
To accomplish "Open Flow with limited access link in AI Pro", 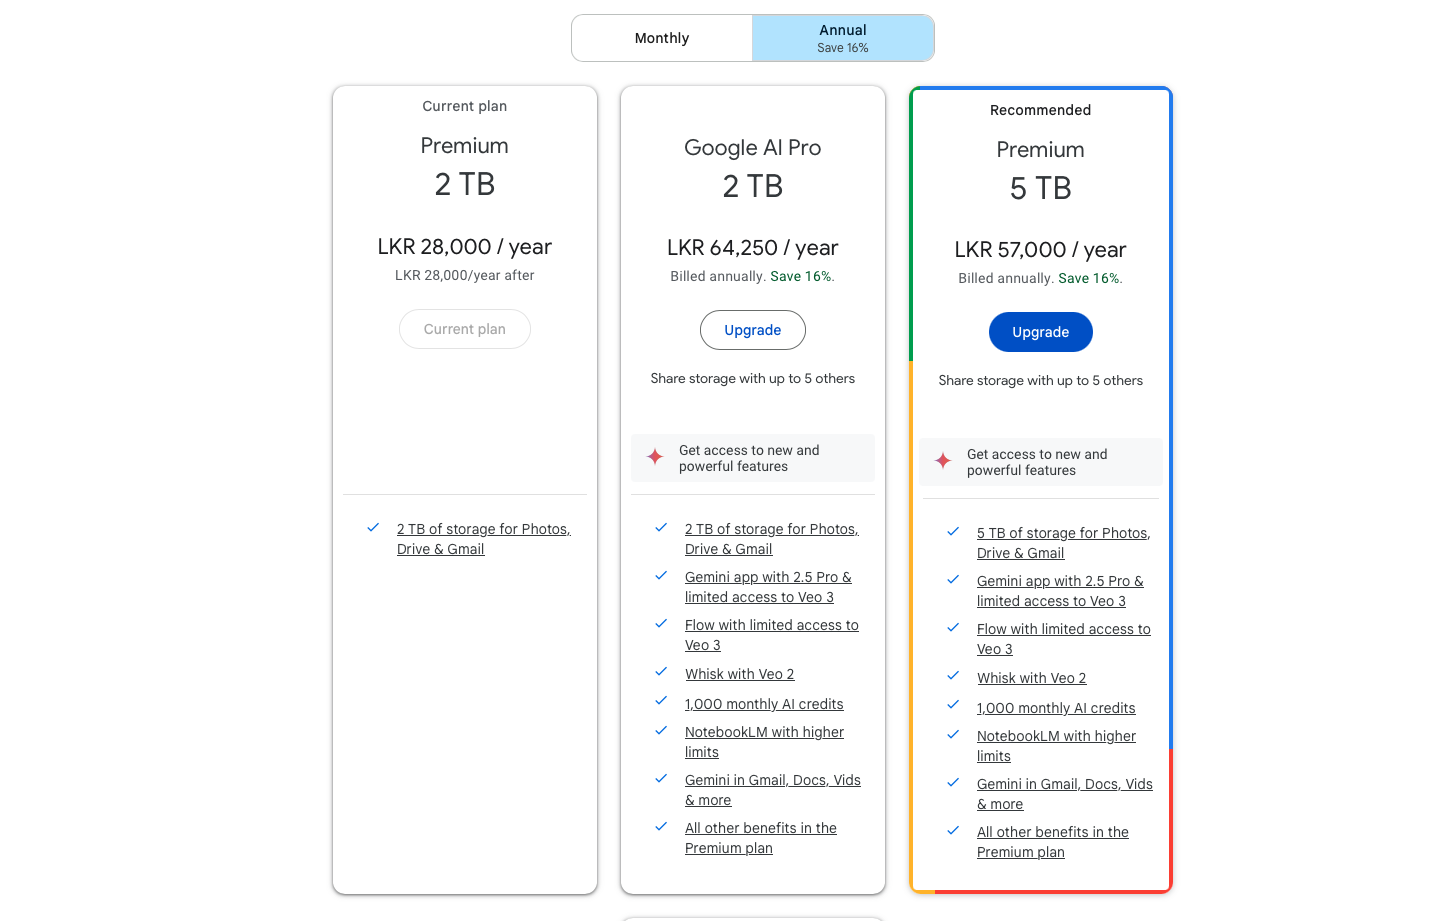I will 772,635.
